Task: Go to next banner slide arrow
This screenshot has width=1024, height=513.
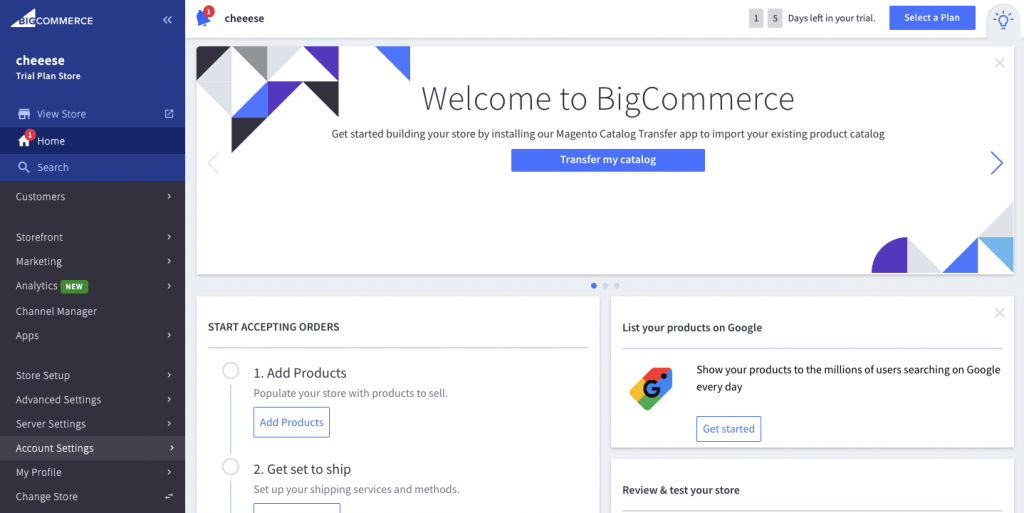Action: tap(996, 163)
